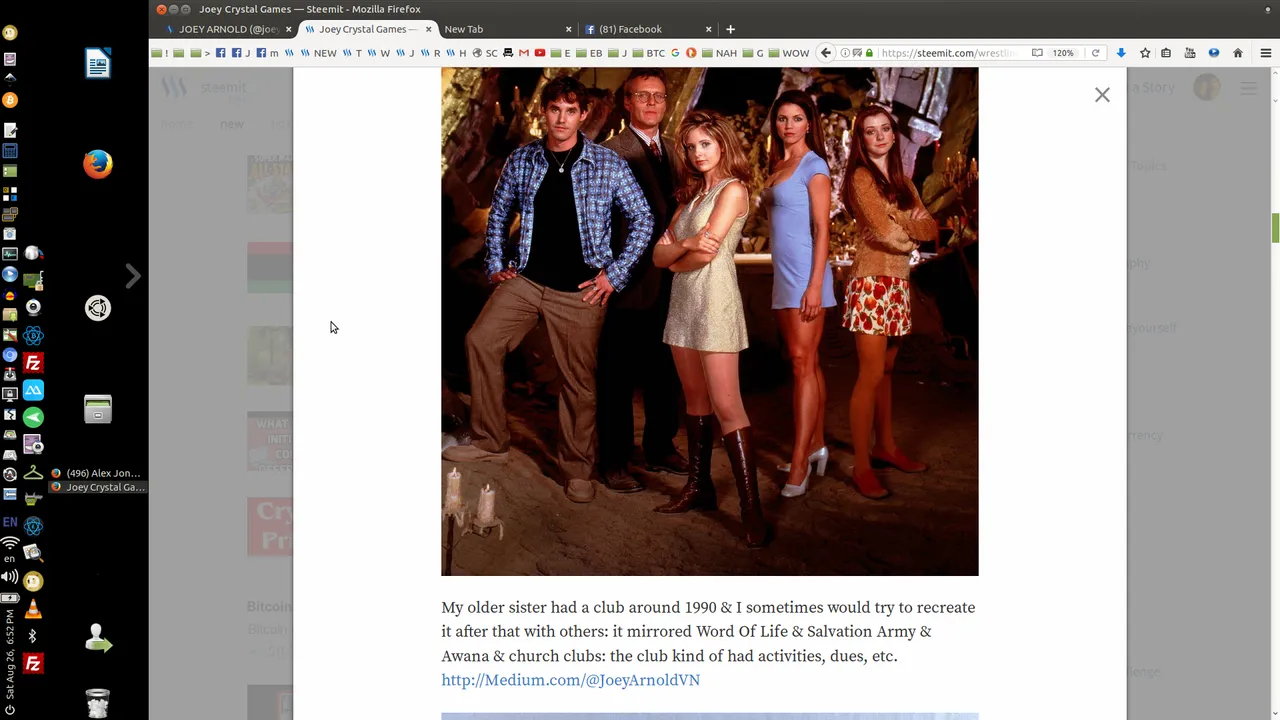
Task: Open the file archive drawer icon
Action: pos(98,409)
